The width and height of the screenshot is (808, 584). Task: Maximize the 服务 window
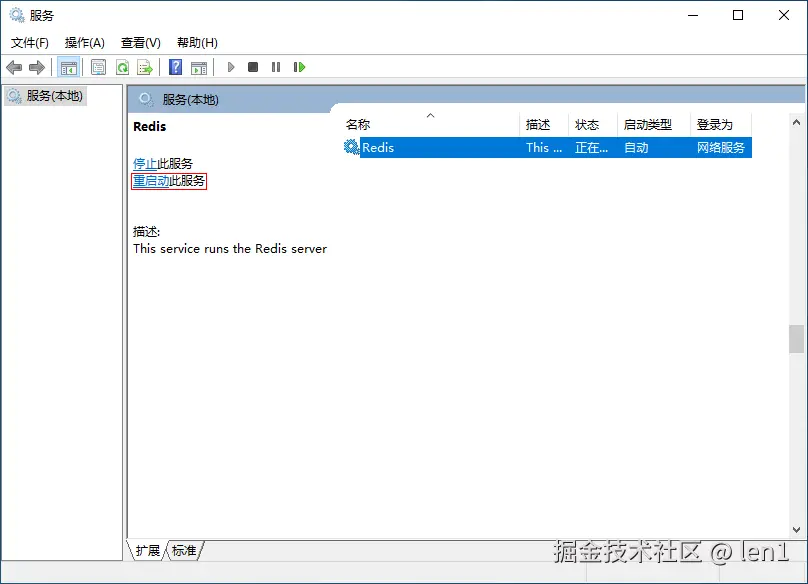coord(738,15)
